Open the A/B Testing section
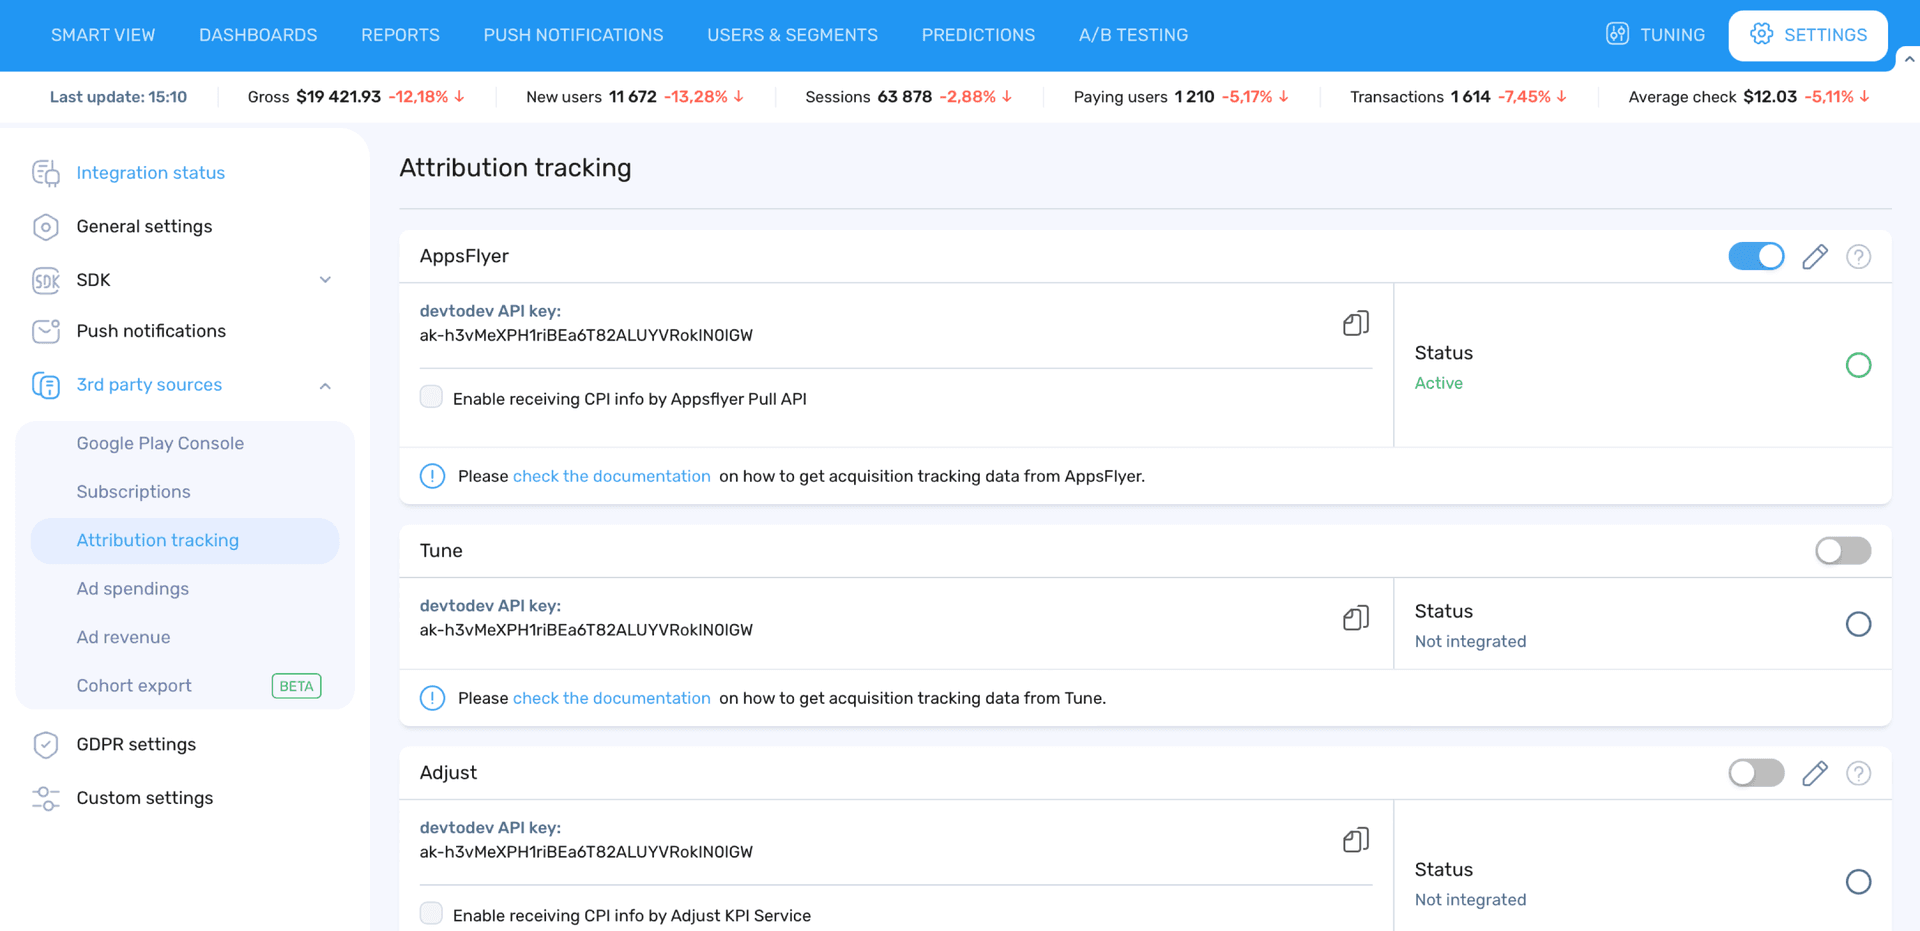The image size is (1920, 931). tap(1133, 34)
